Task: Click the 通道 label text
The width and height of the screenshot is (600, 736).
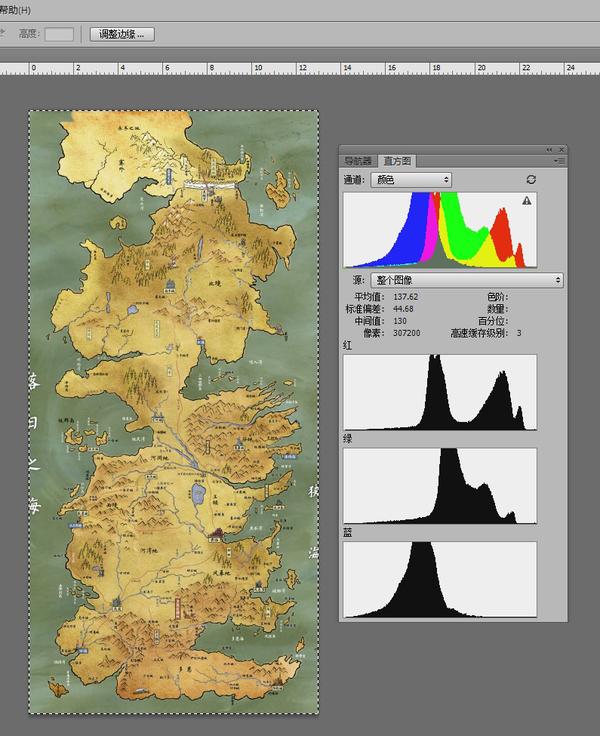Action: [354, 180]
